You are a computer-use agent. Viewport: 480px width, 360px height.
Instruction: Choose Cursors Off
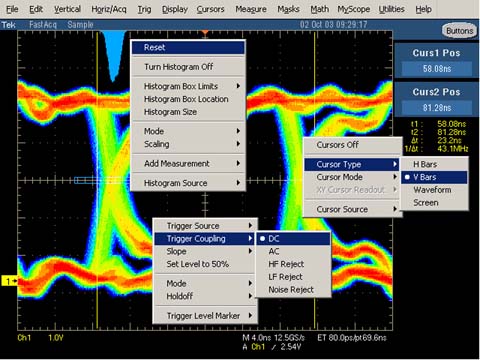pos(353,145)
